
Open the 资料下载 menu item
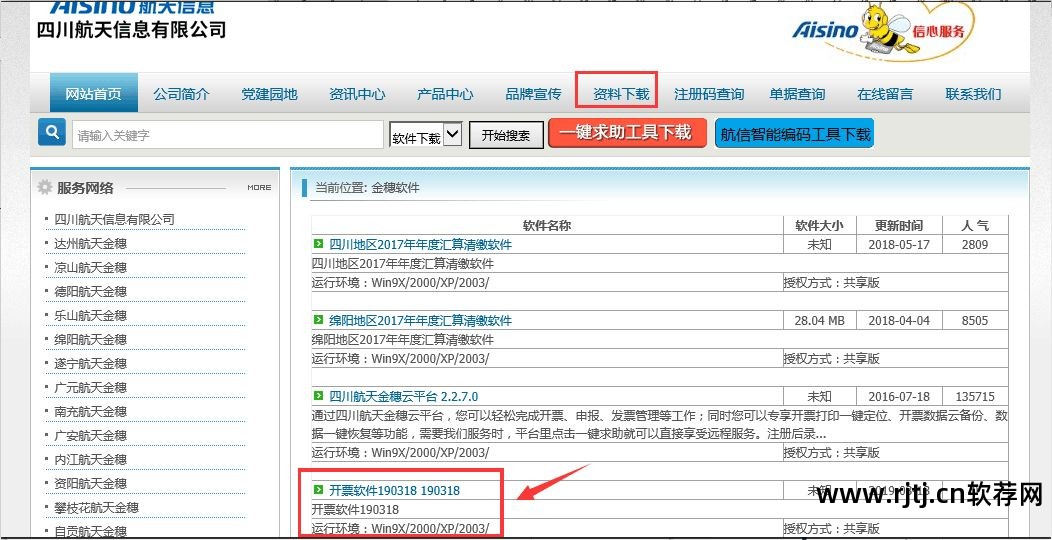click(621, 94)
